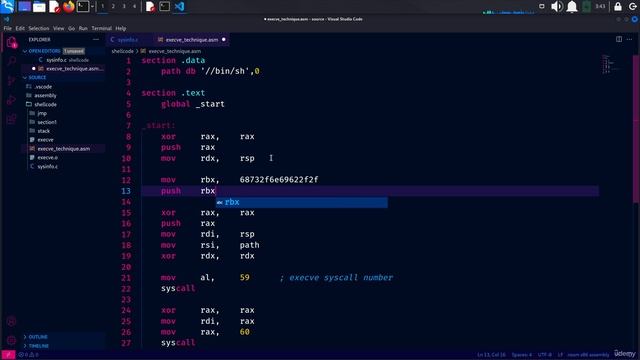Open the Explorer panel's more actions ellipsis
This screenshot has width=640, height=360.
(x=96, y=40)
